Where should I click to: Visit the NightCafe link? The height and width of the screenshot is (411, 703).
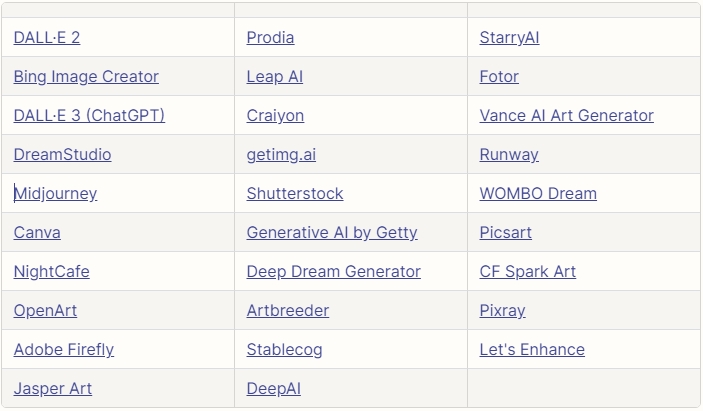[x=52, y=272]
